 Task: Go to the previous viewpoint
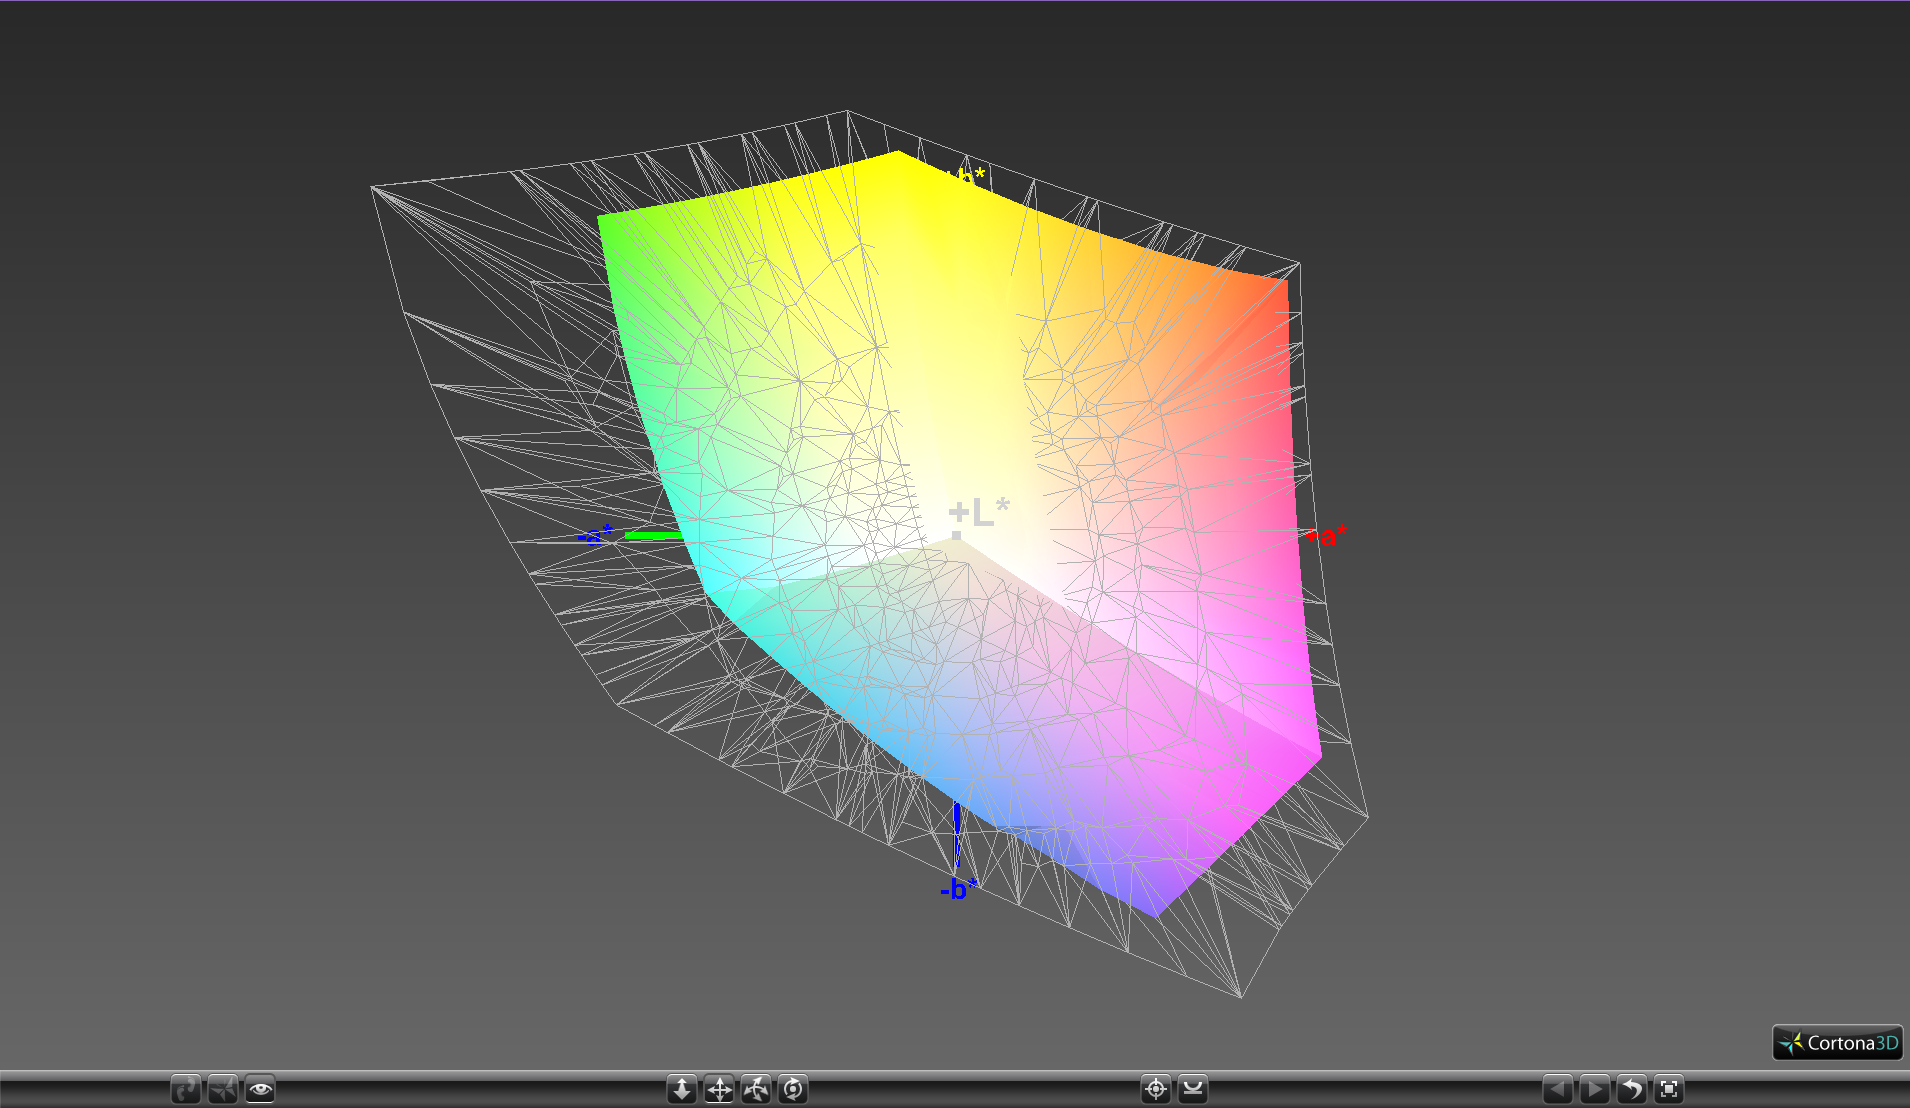1557,1089
